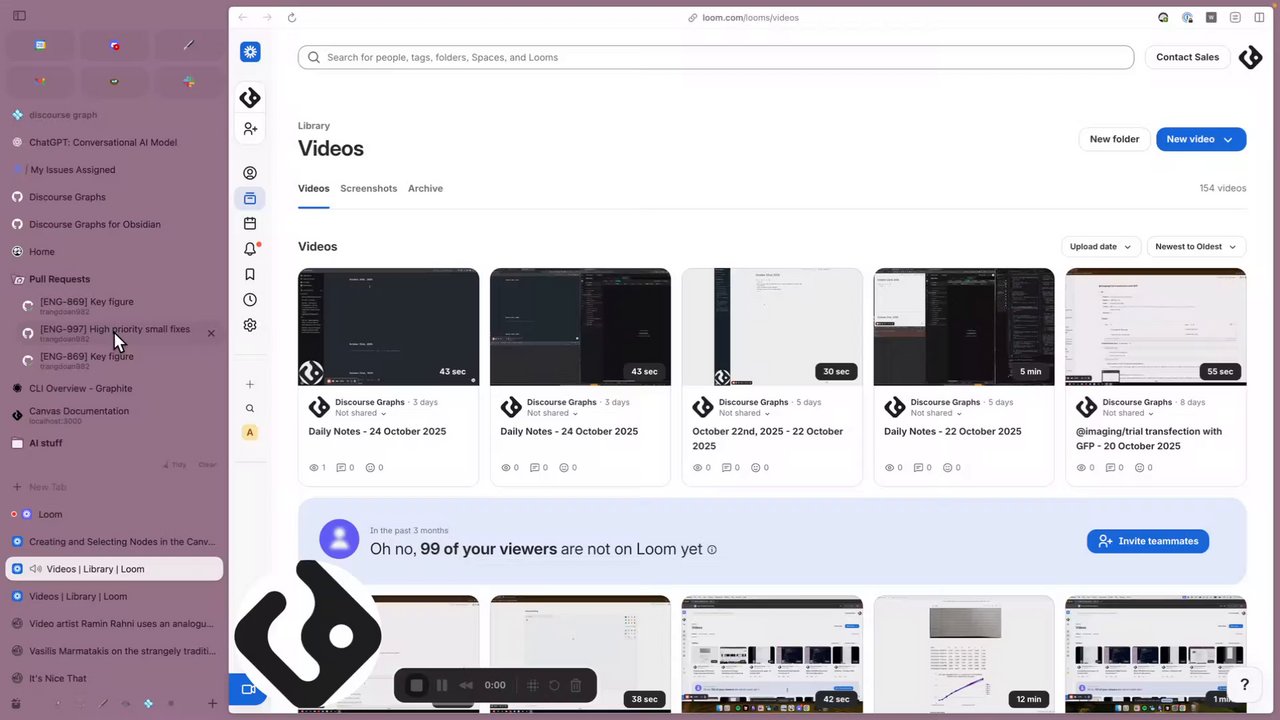Open the Settings gear icon in Loom sidebar

point(250,325)
